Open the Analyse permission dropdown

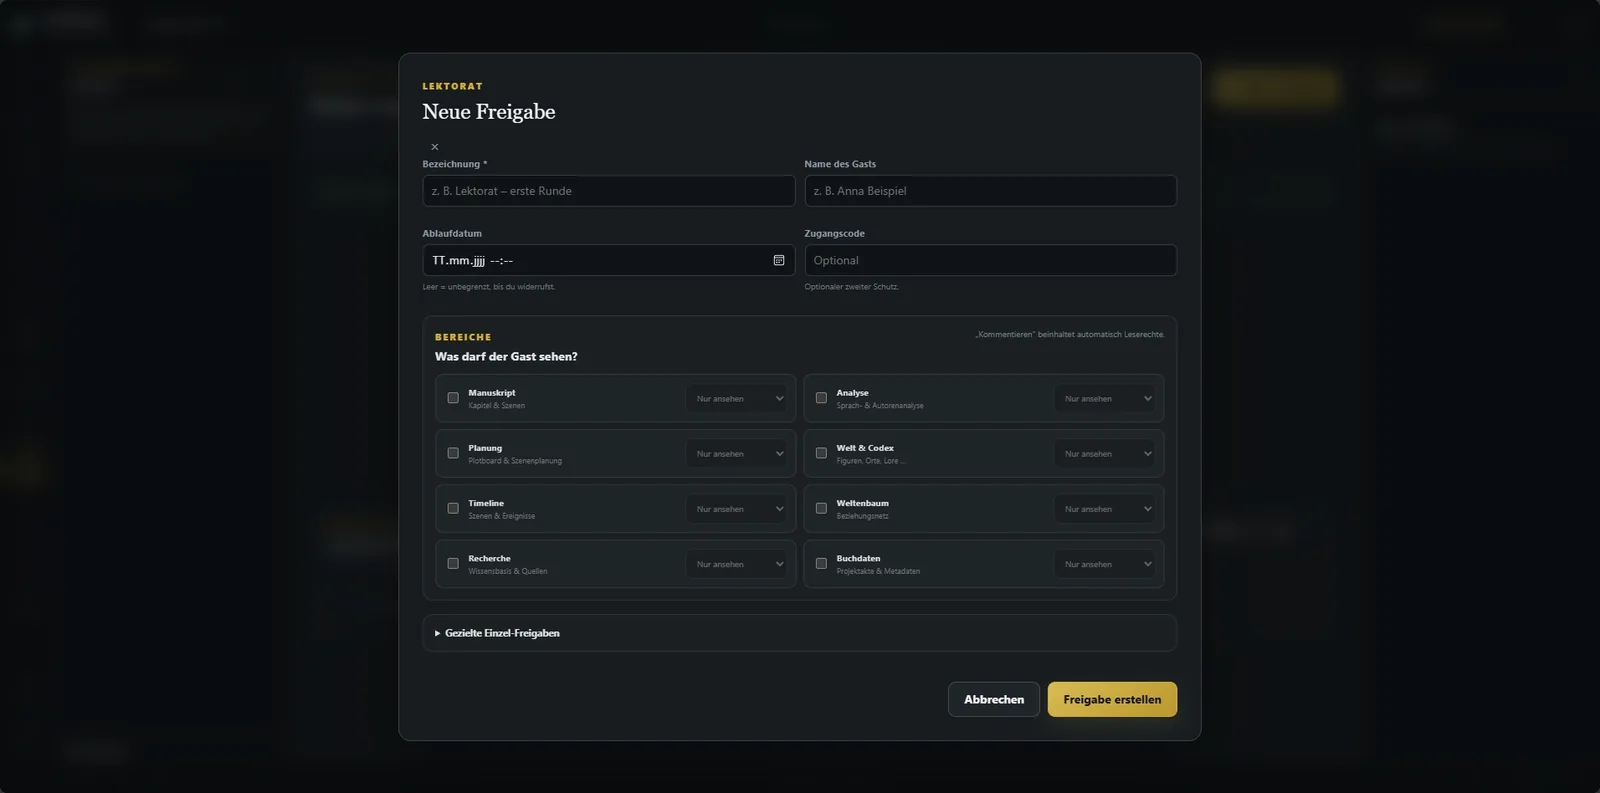[1107, 398]
